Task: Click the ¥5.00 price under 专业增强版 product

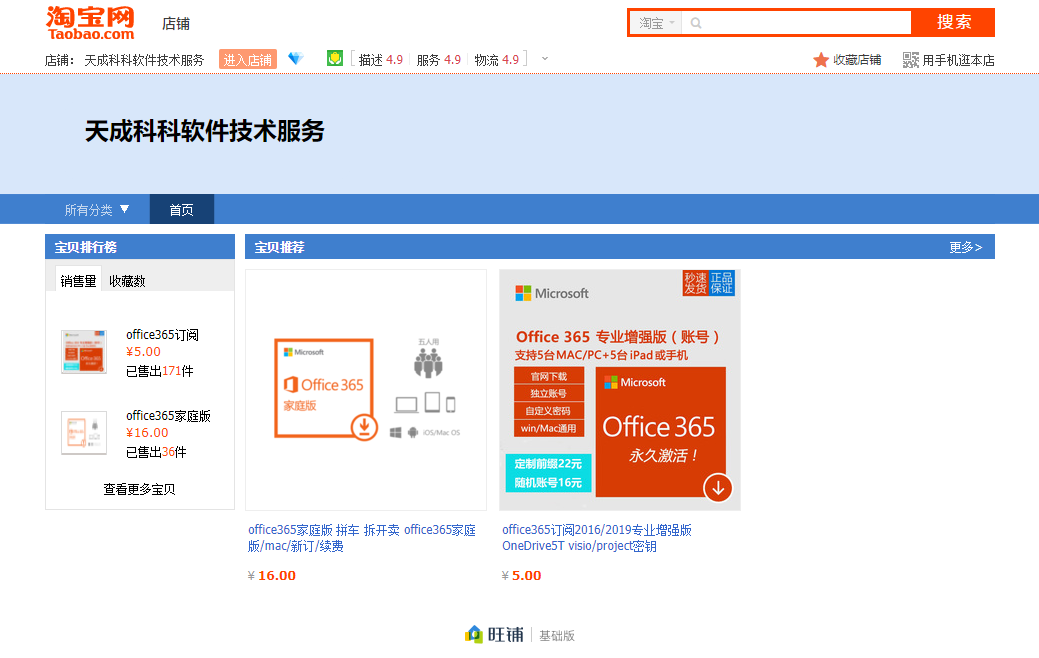Action: (521, 575)
